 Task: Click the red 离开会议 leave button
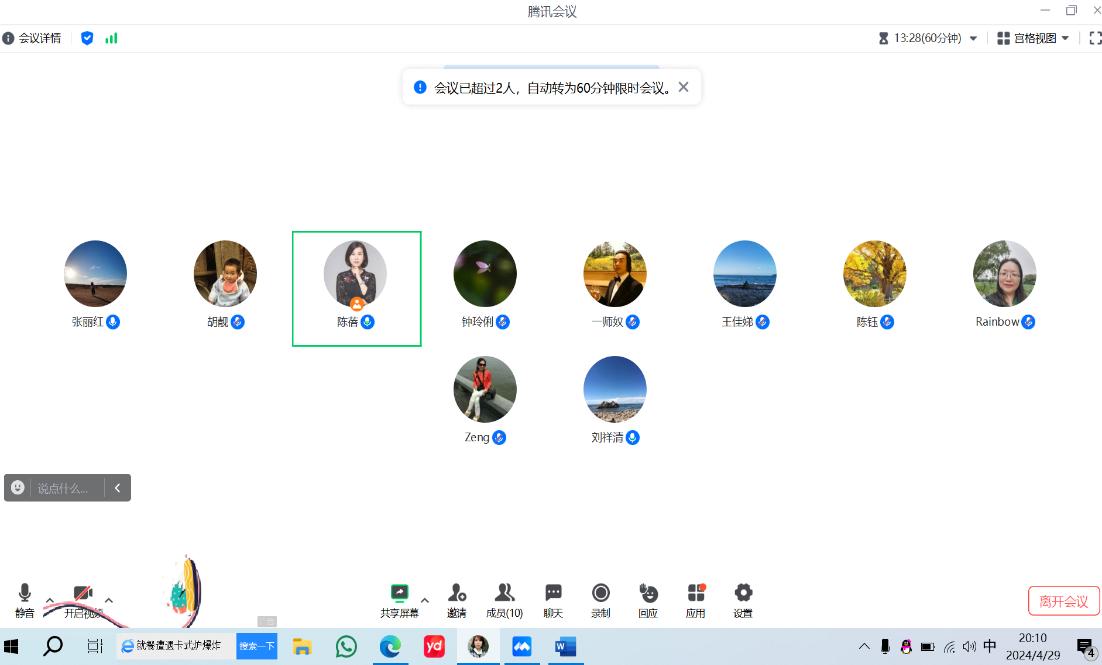[1063, 601]
